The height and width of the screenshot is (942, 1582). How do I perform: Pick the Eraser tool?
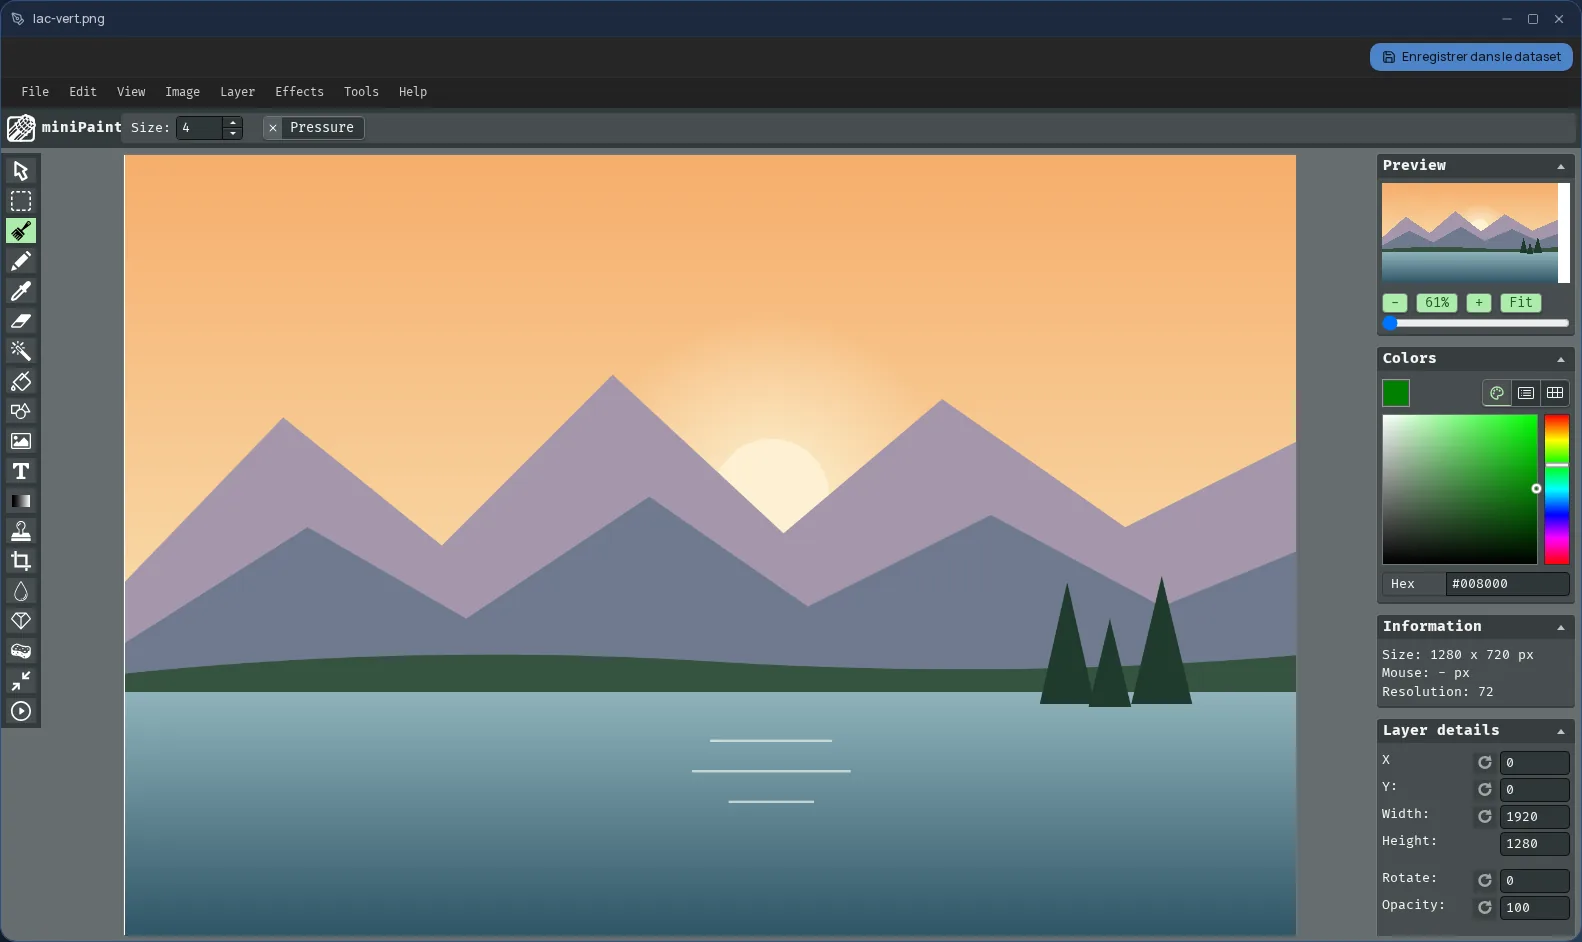tap(21, 321)
